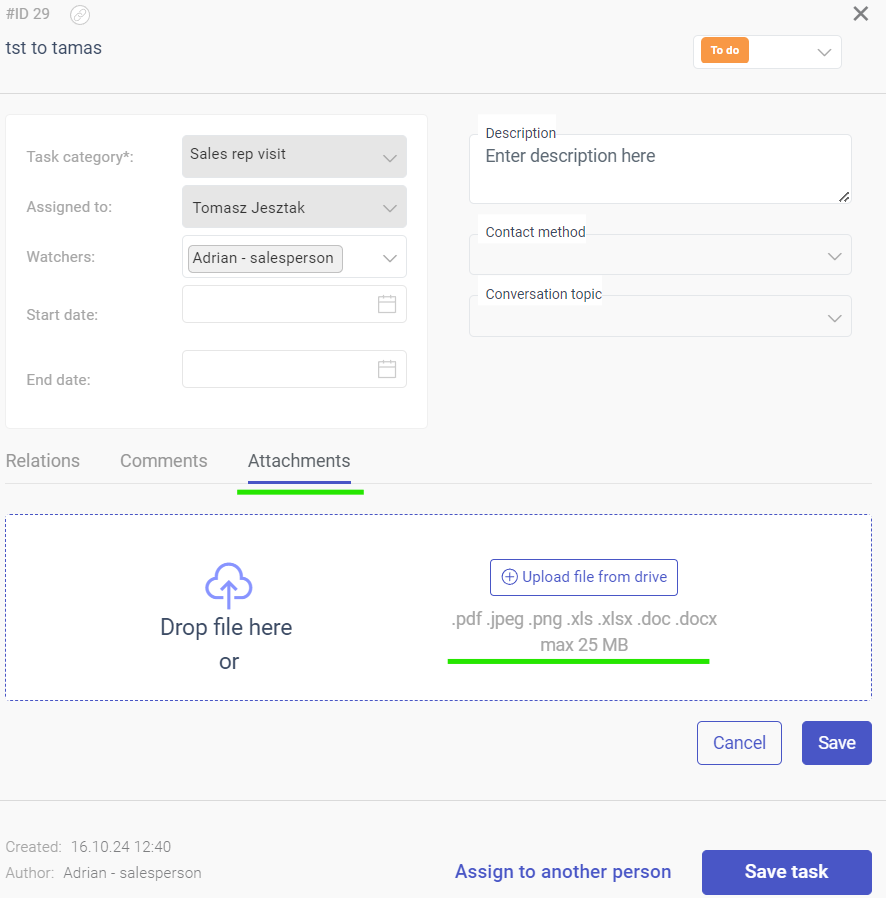886x898 pixels.
Task: Click the Cancel button
Action: tap(739, 743)
